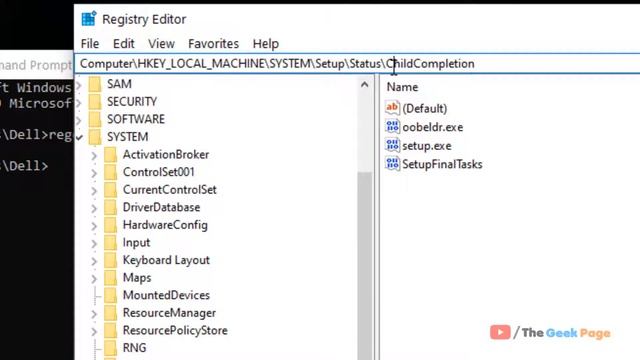Expand the Maps key
The image size is (640, 360).
pyautogui.click(x=94, y=278)
